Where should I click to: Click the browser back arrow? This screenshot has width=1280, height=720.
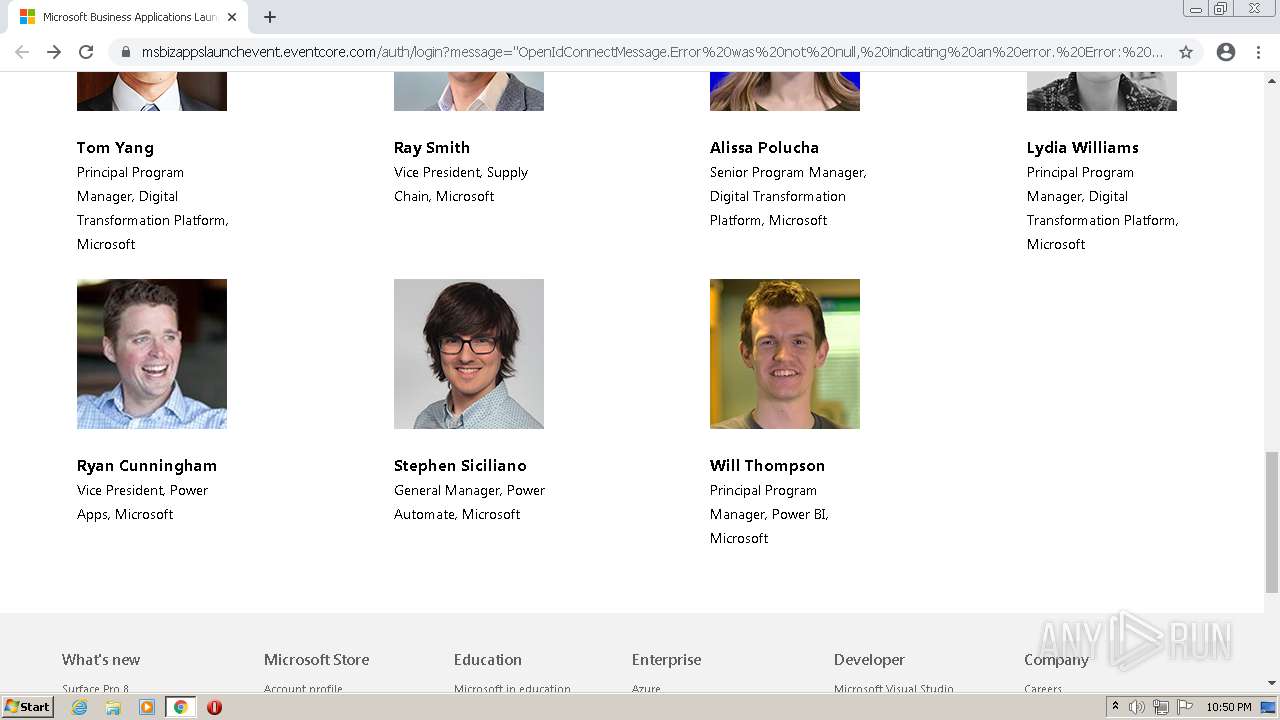pyautogui.click(x=22, y=52)
